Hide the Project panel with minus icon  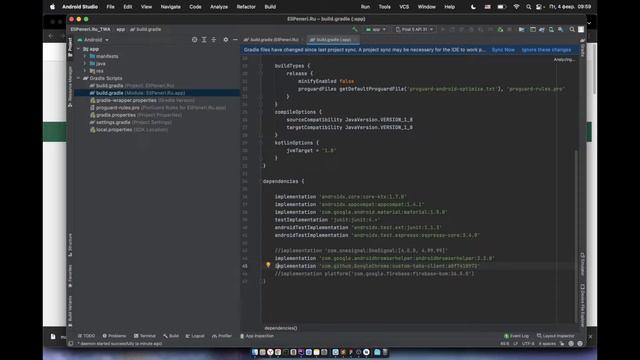click(235, 40)
